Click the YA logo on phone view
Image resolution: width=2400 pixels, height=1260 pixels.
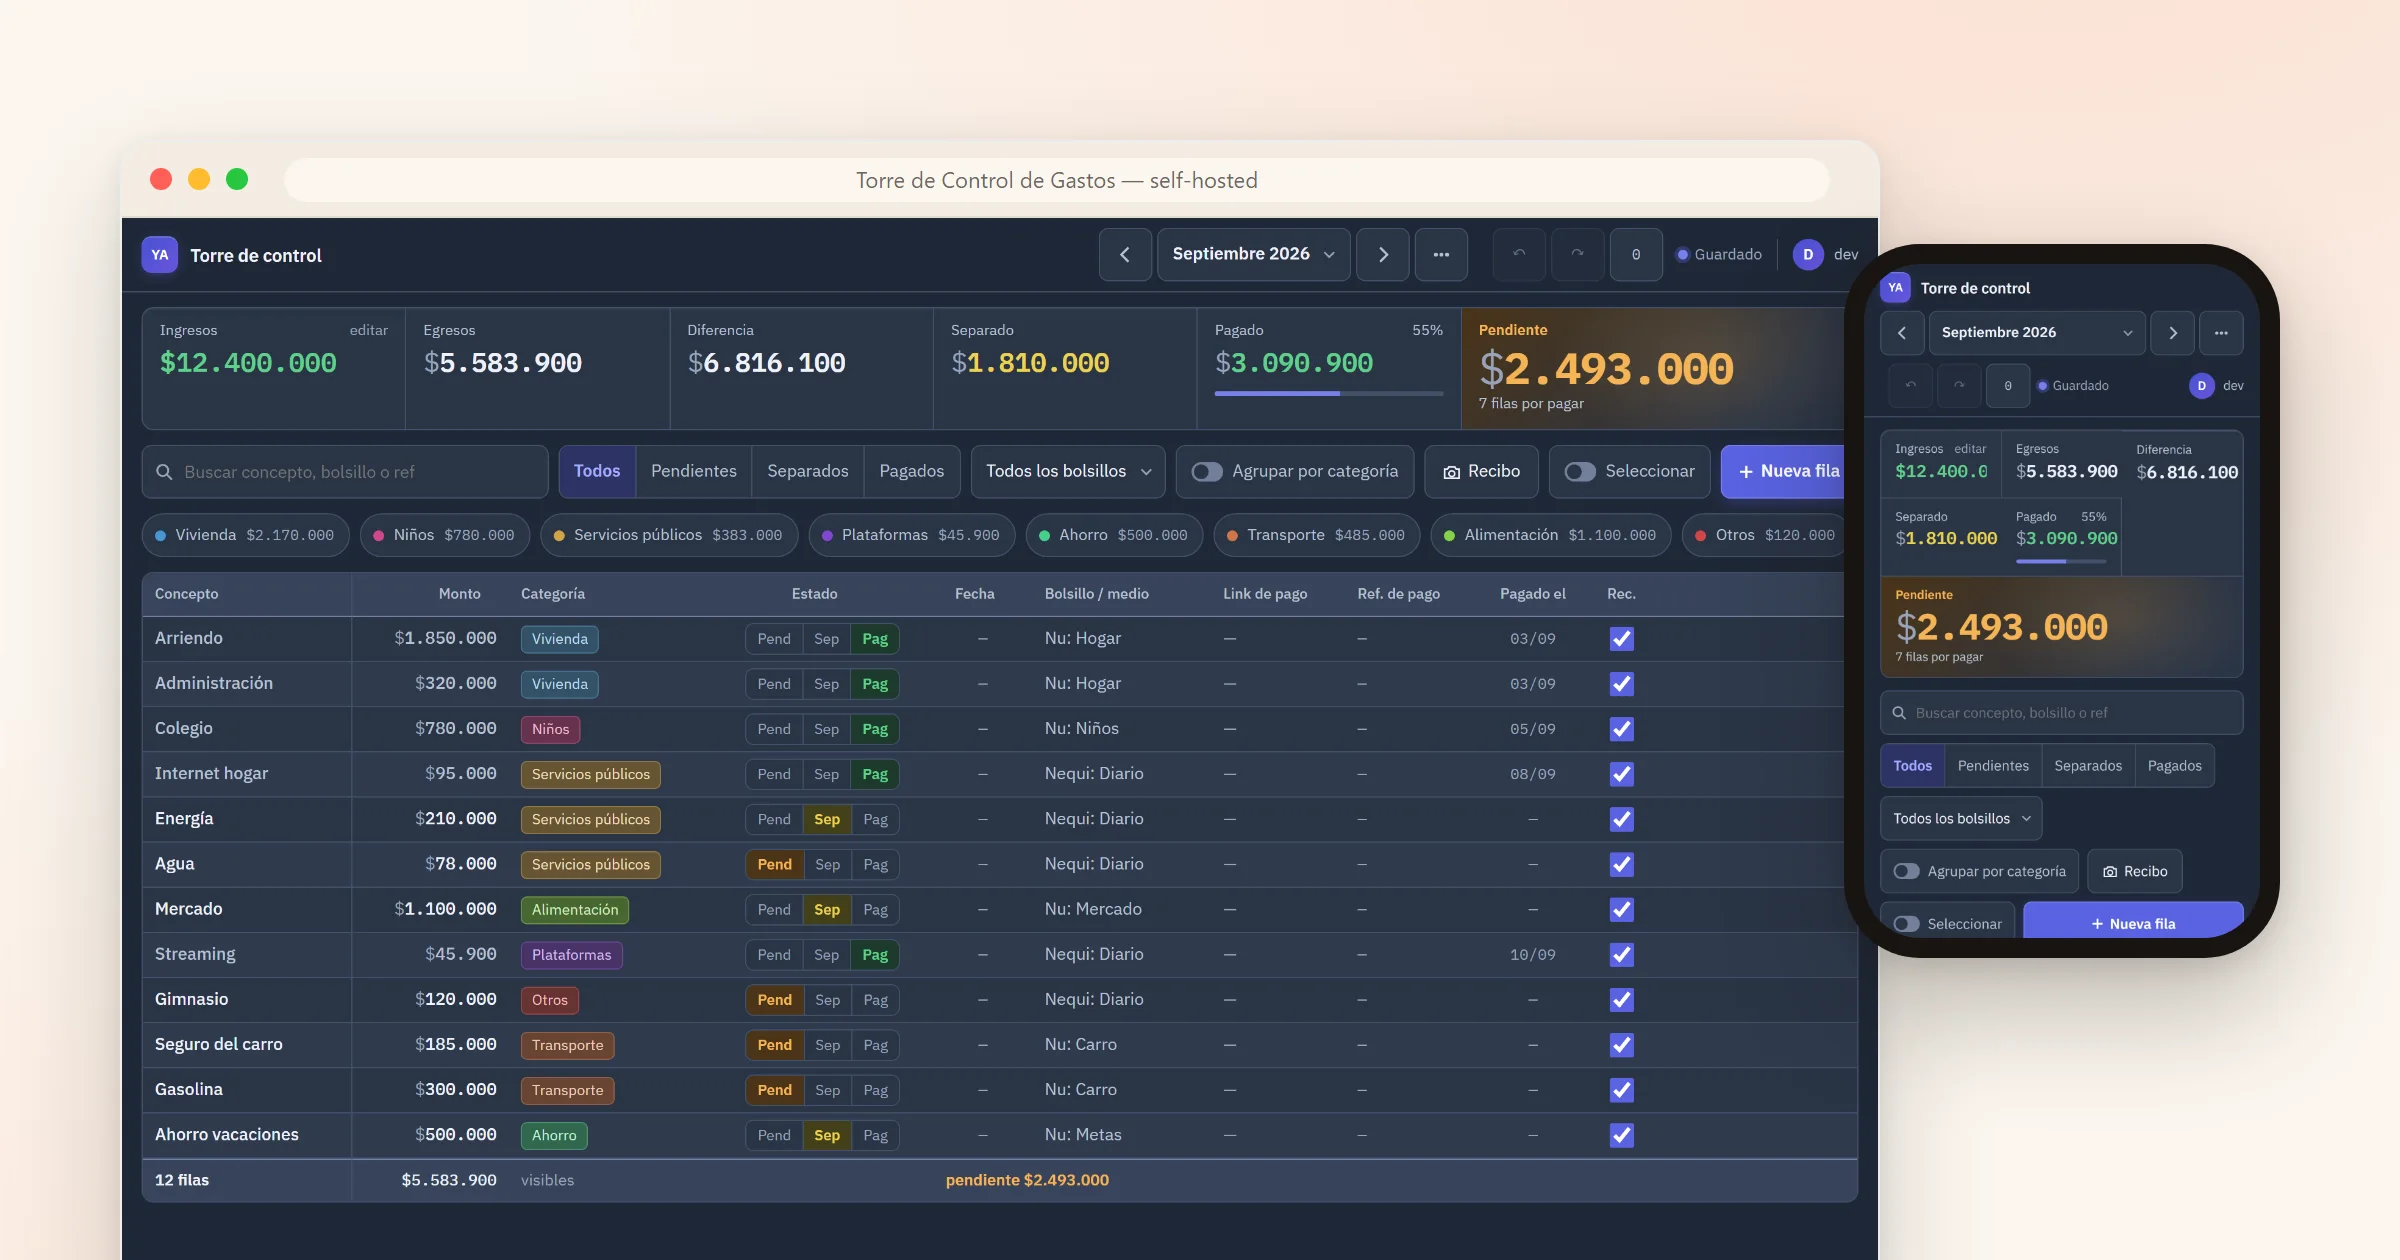tap(1895, 288)
